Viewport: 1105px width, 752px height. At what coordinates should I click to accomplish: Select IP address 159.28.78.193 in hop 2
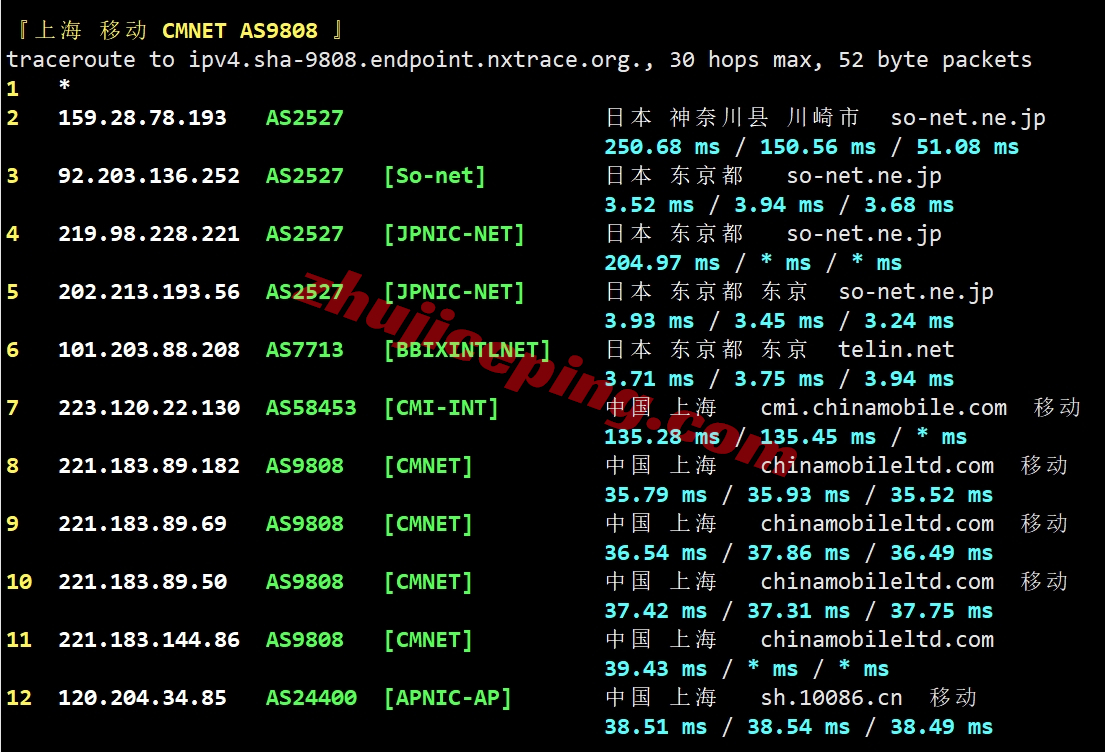click(142, 118)
